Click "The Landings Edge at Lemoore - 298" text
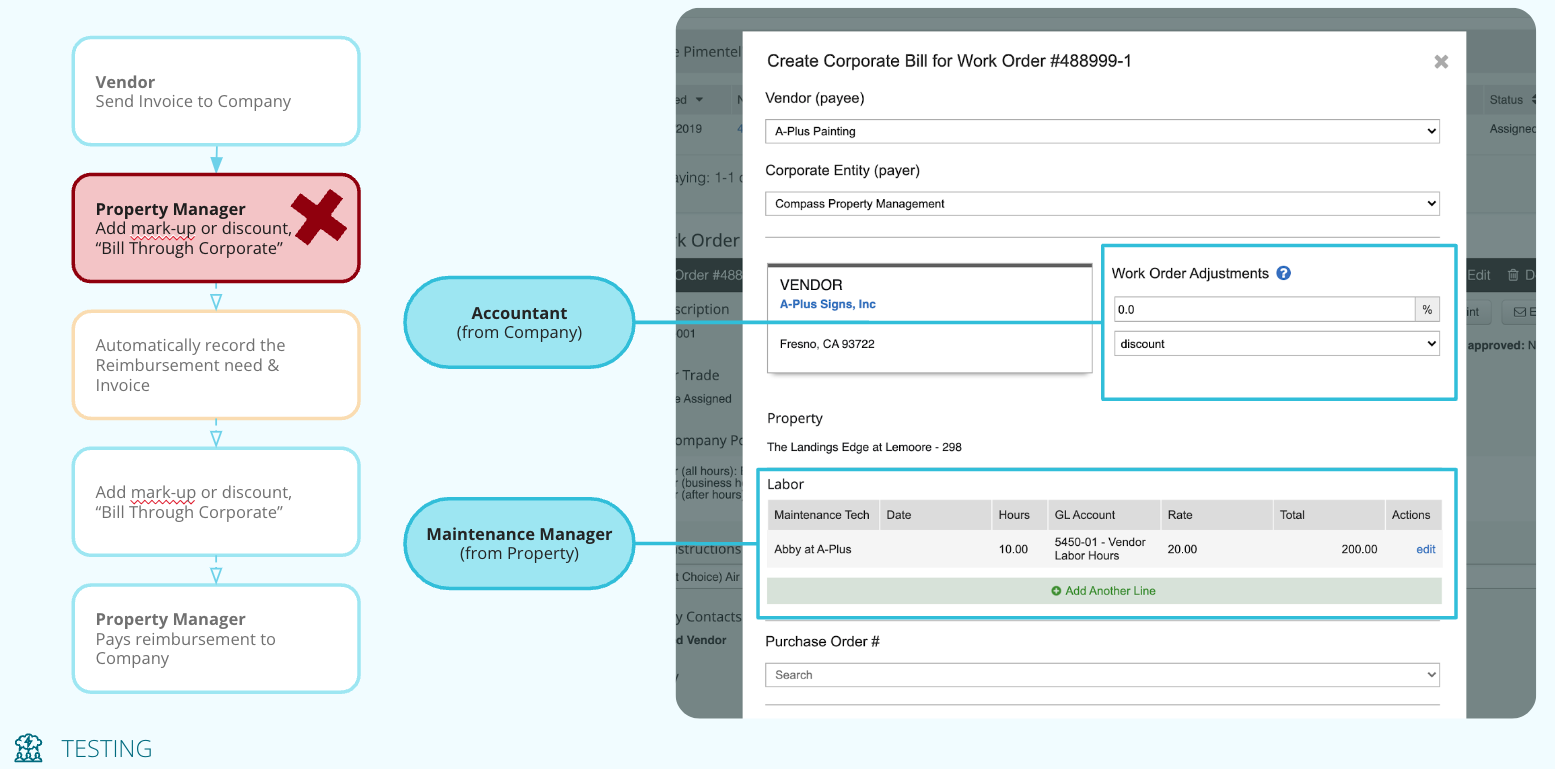1555x769 pixels. pos(864,447)
